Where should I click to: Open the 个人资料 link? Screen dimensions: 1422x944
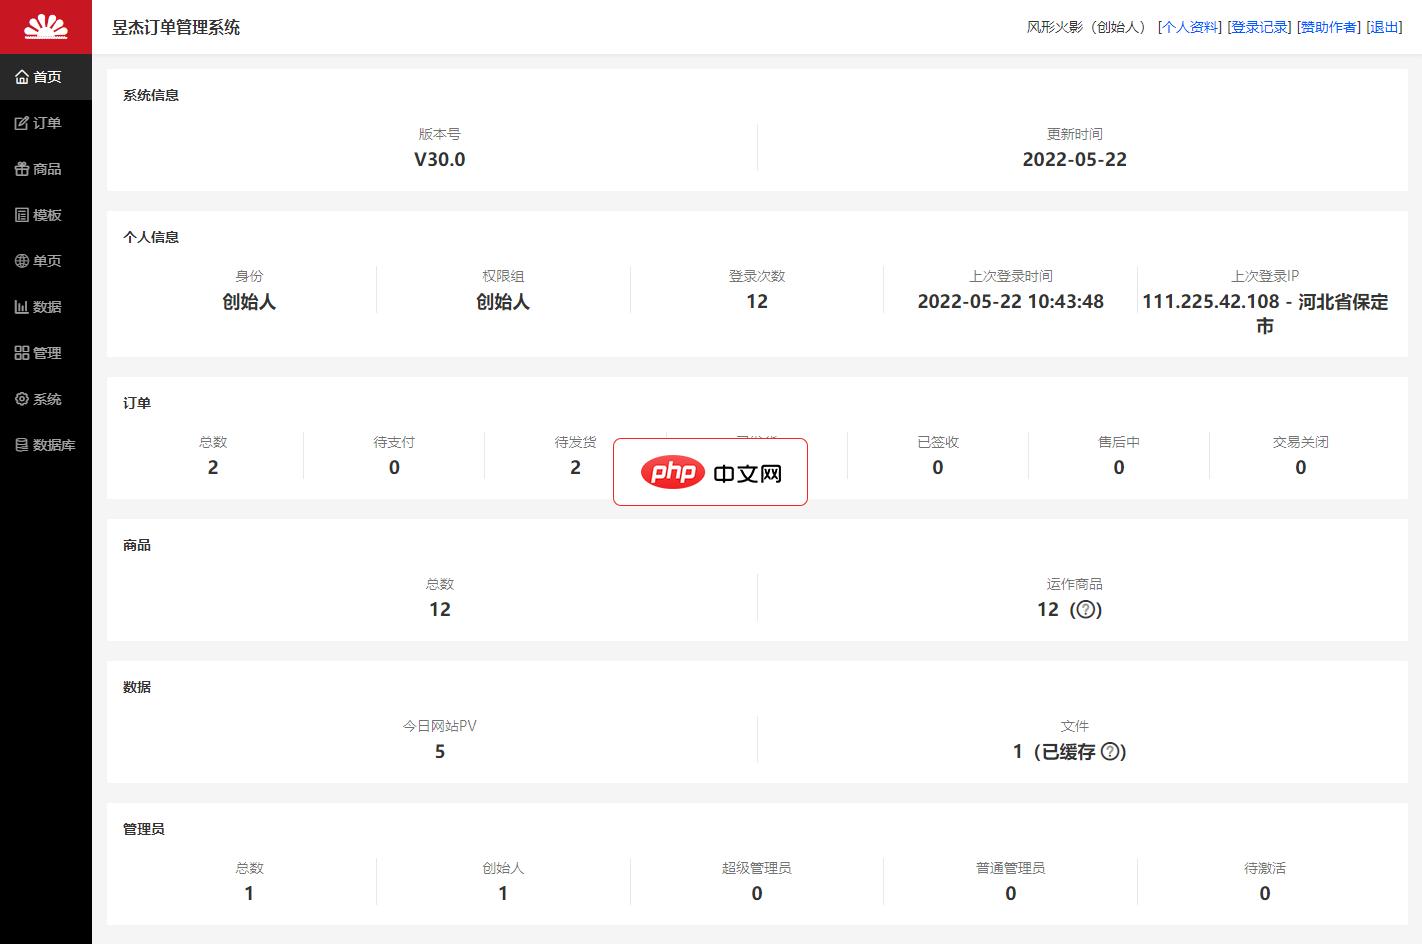(1189, 27)
